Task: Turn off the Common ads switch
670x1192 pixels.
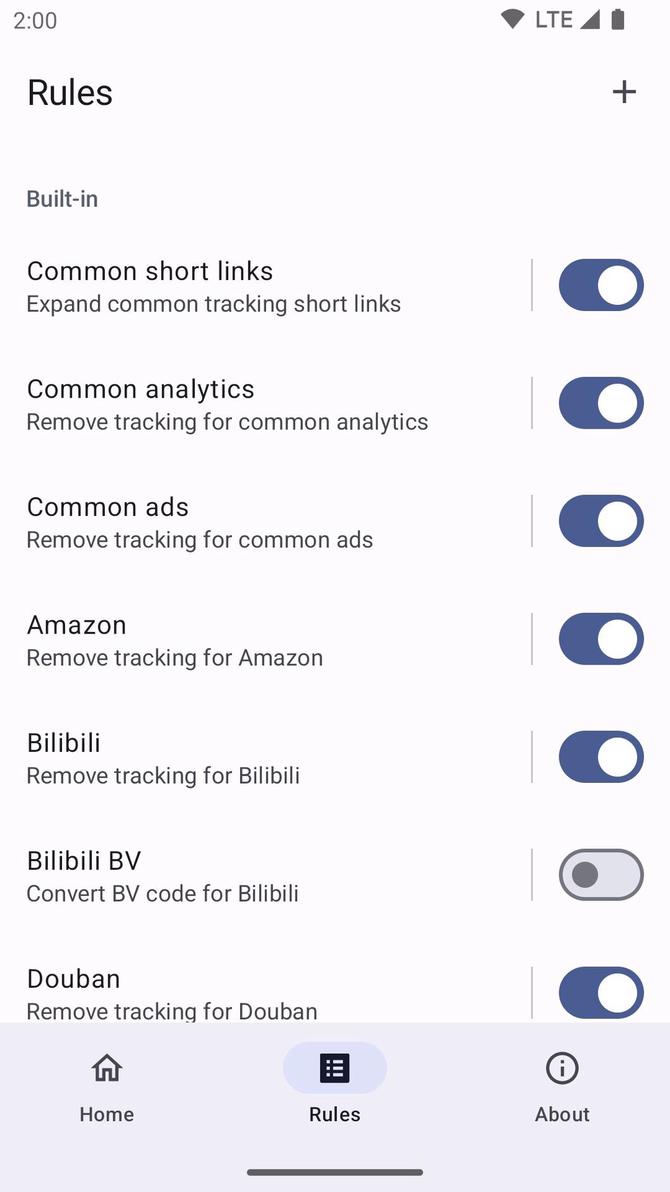Action: tap(600, 521)
